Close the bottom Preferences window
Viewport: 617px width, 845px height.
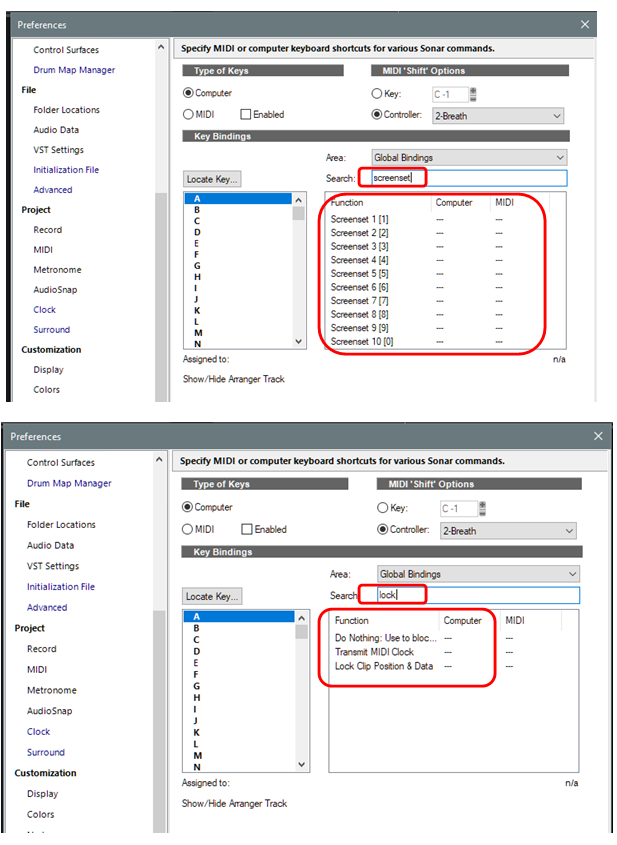coord(598,436)
